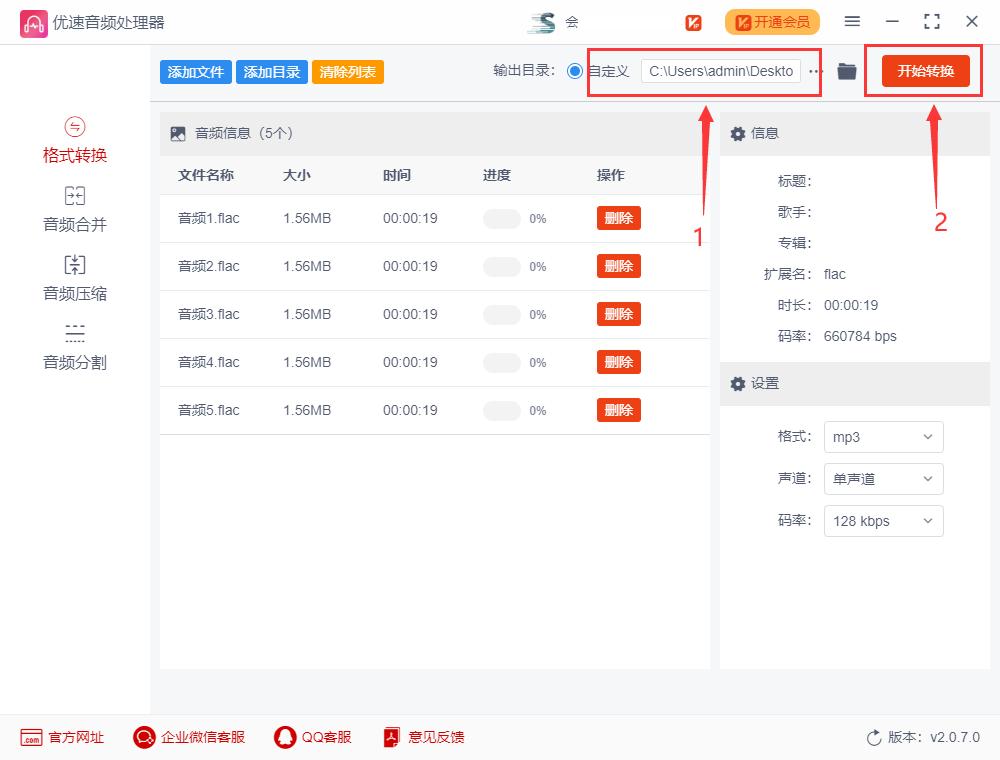The width and height of the screenshot is (1000, 760).
Task: Switch to 音频压缩 audio compression
Action: [x=74, y=277]
